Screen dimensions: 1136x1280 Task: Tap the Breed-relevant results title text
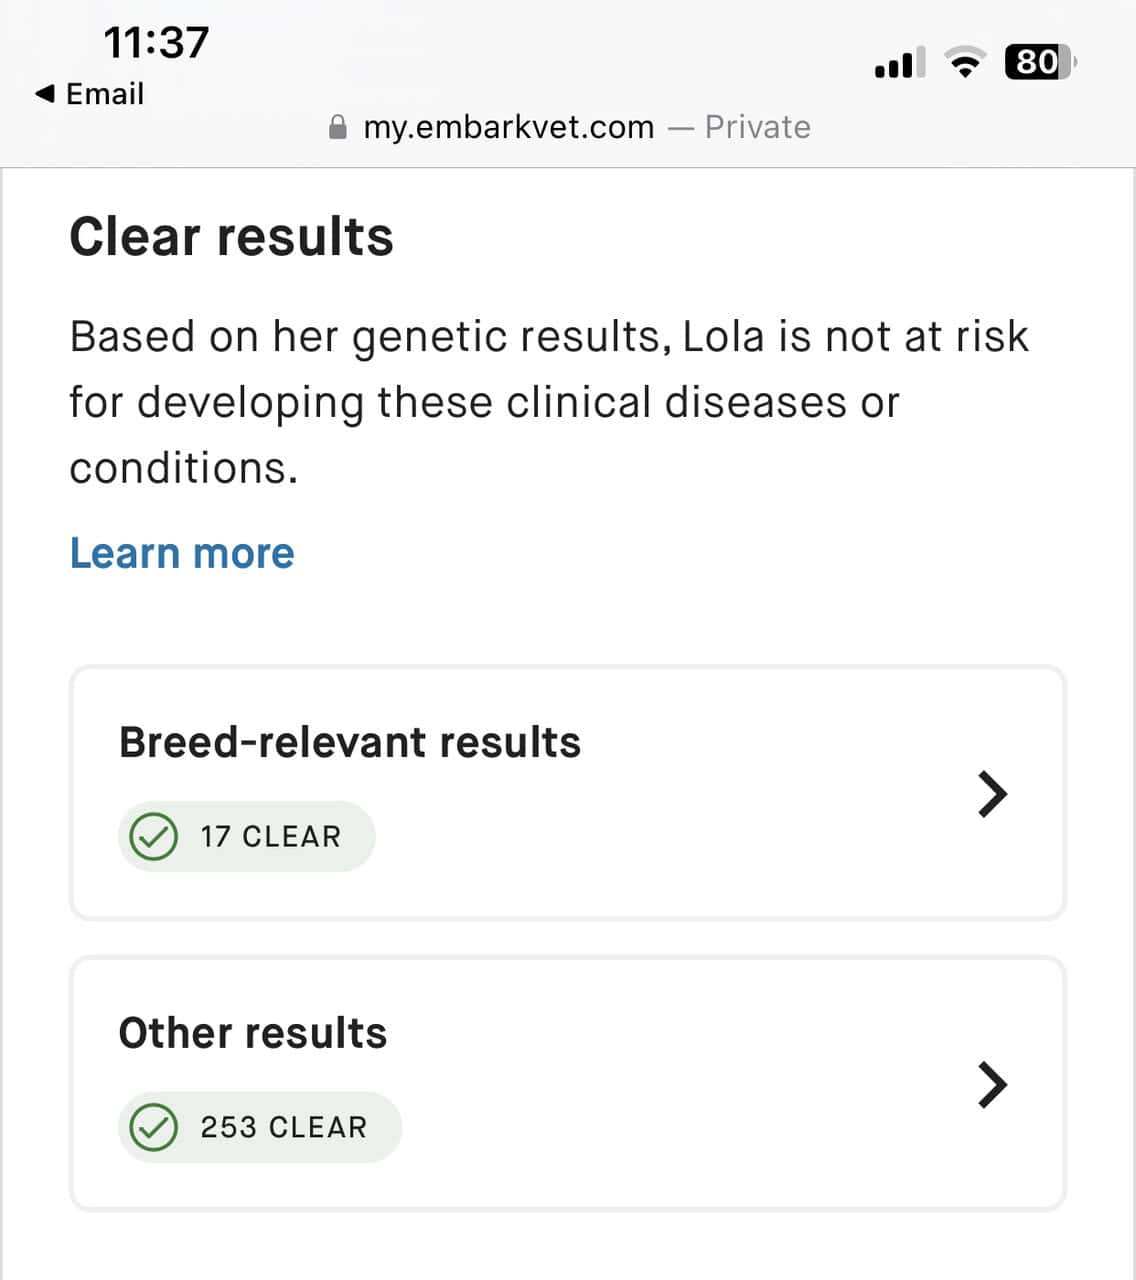350,742
